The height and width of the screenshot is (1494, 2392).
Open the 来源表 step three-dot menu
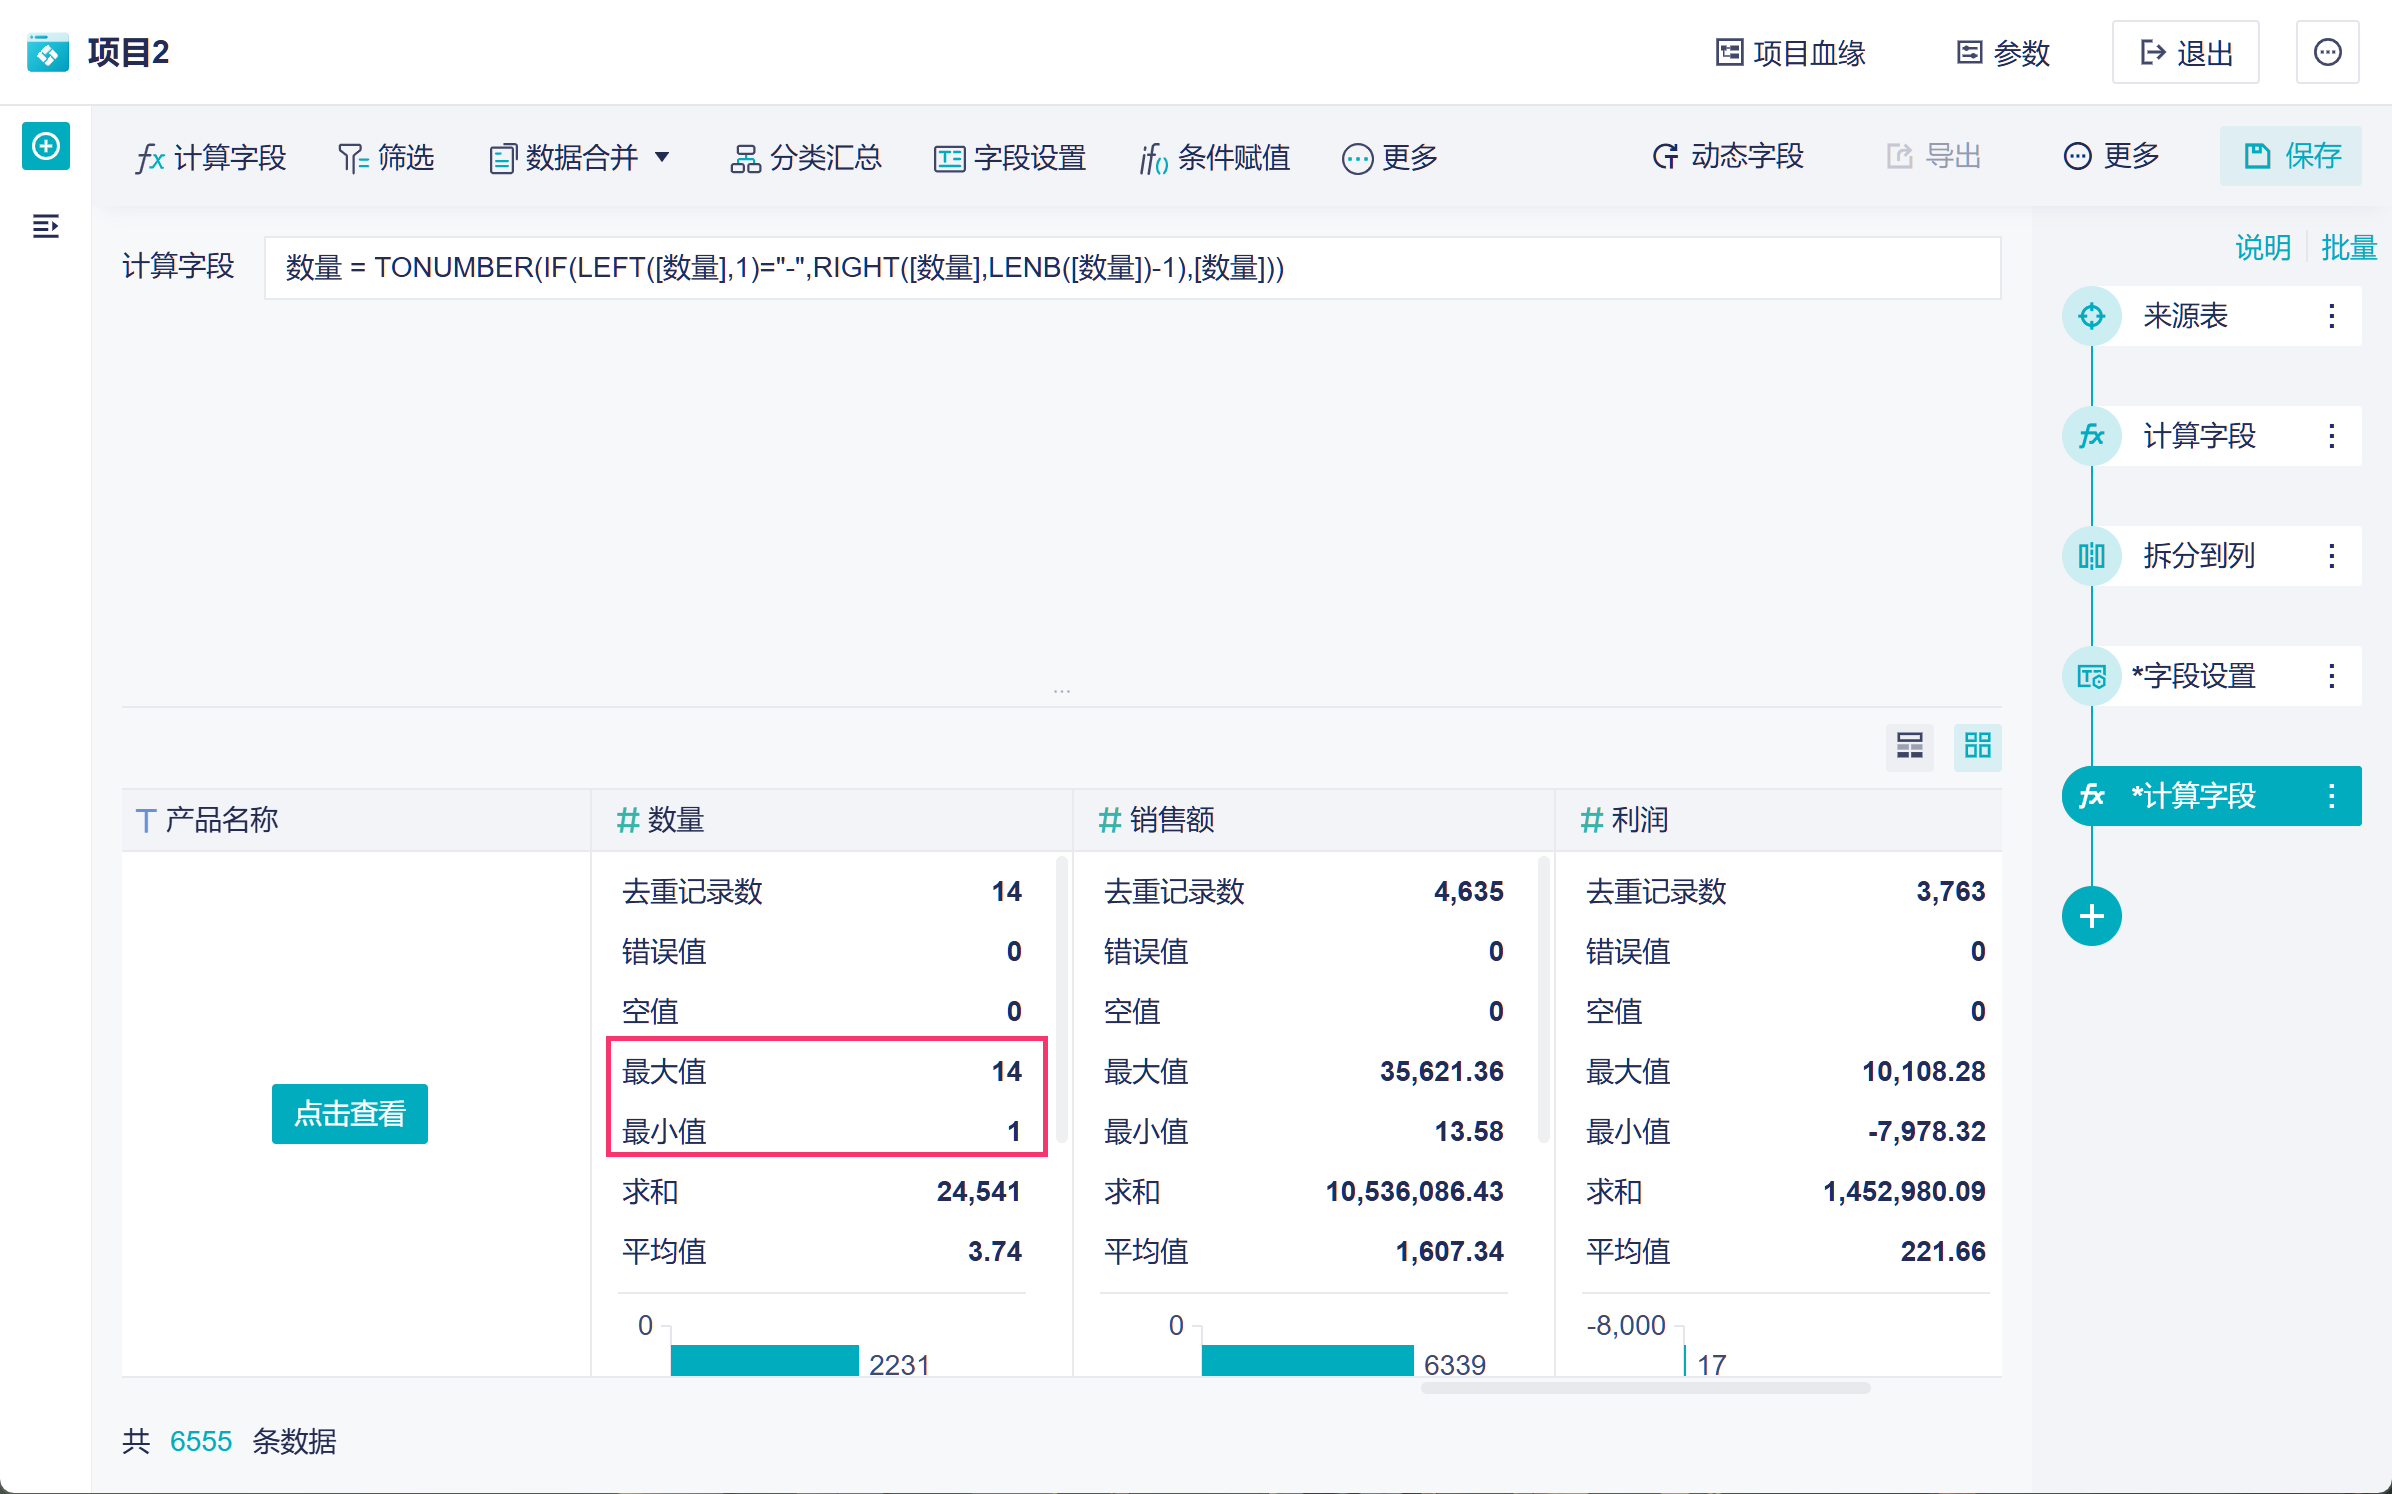tap(2331, 317)
